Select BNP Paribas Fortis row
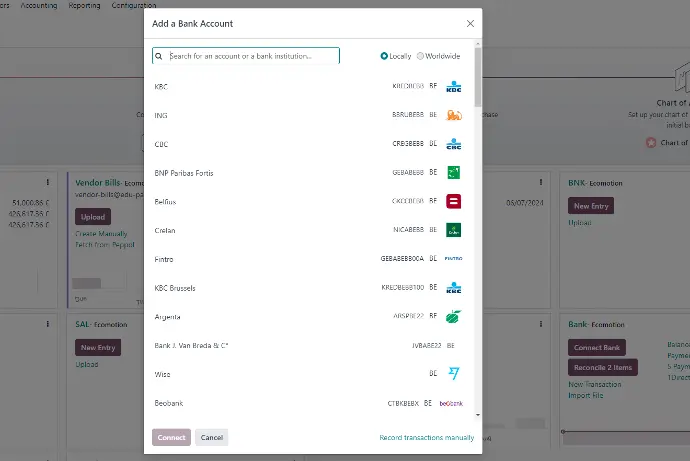 click(308, 172)
